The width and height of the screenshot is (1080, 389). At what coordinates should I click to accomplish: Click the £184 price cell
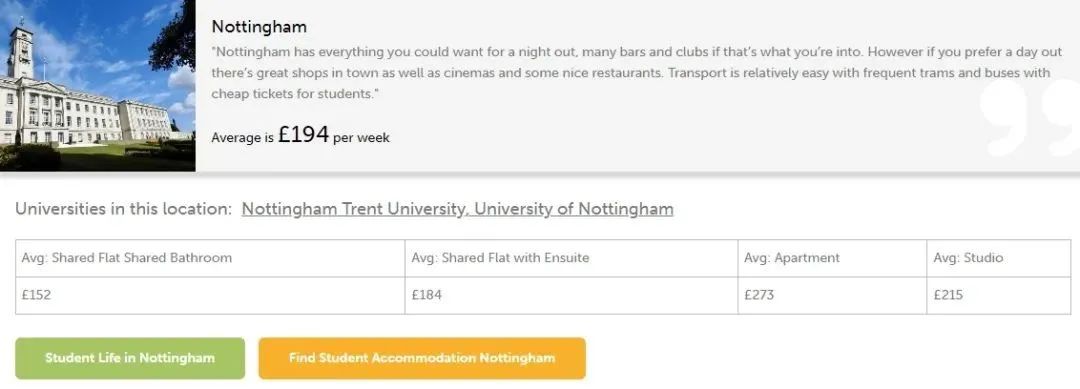[571, 295]
